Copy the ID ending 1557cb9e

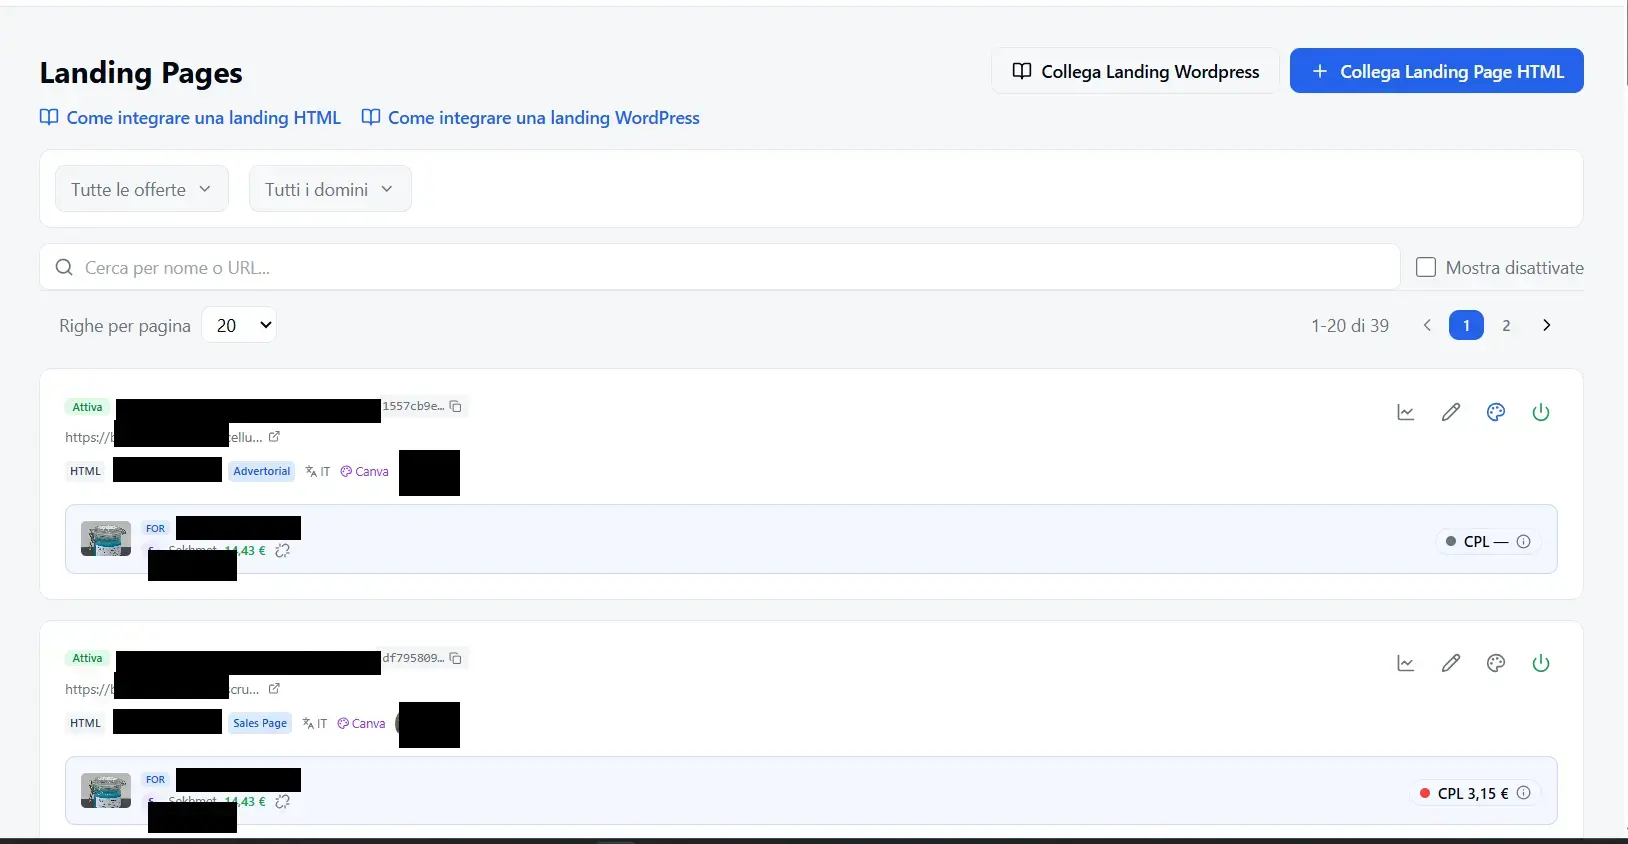(456, 406)
